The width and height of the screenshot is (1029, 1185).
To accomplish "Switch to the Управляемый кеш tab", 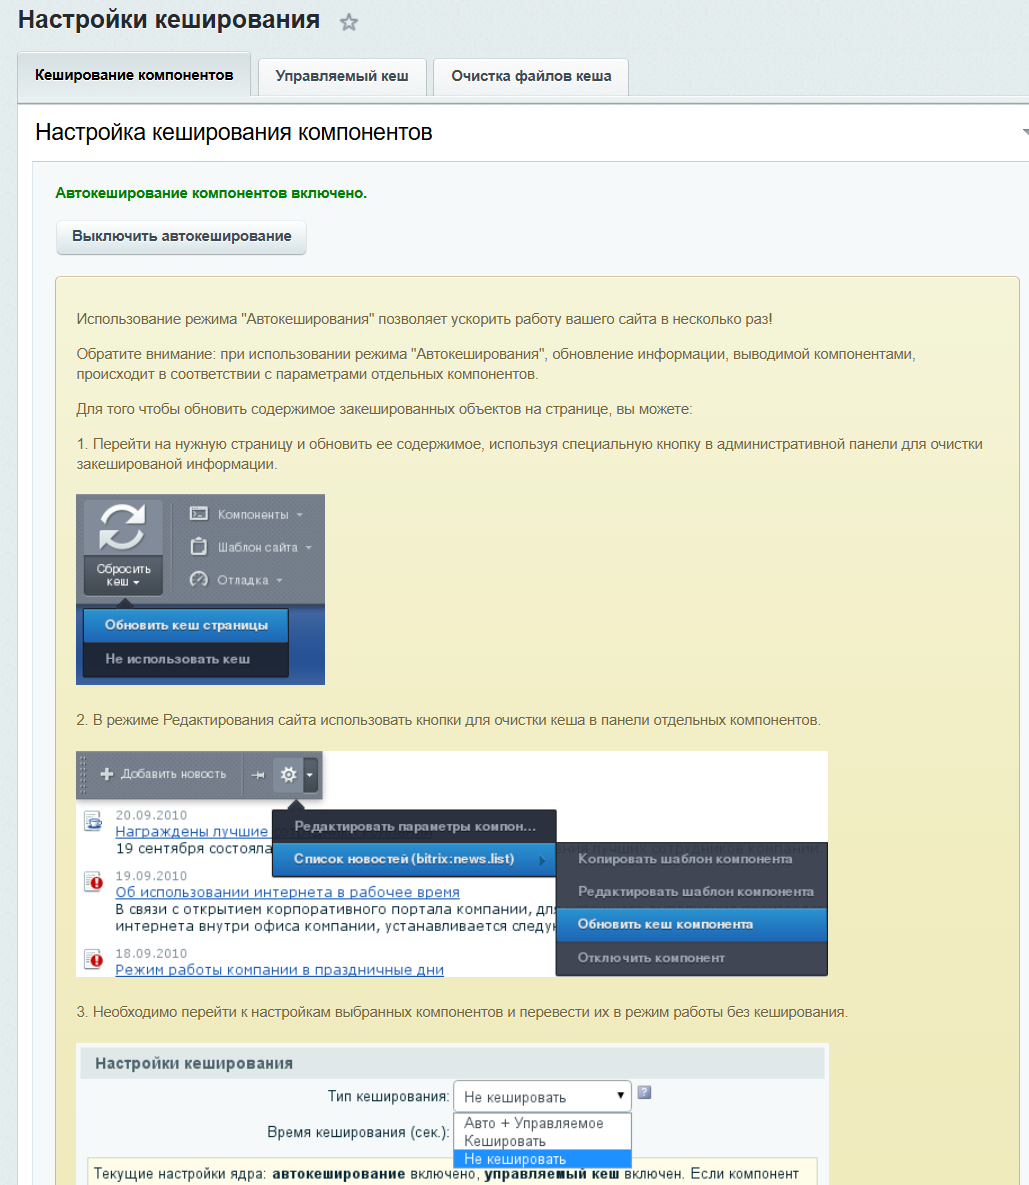I will tap(342, 76).
